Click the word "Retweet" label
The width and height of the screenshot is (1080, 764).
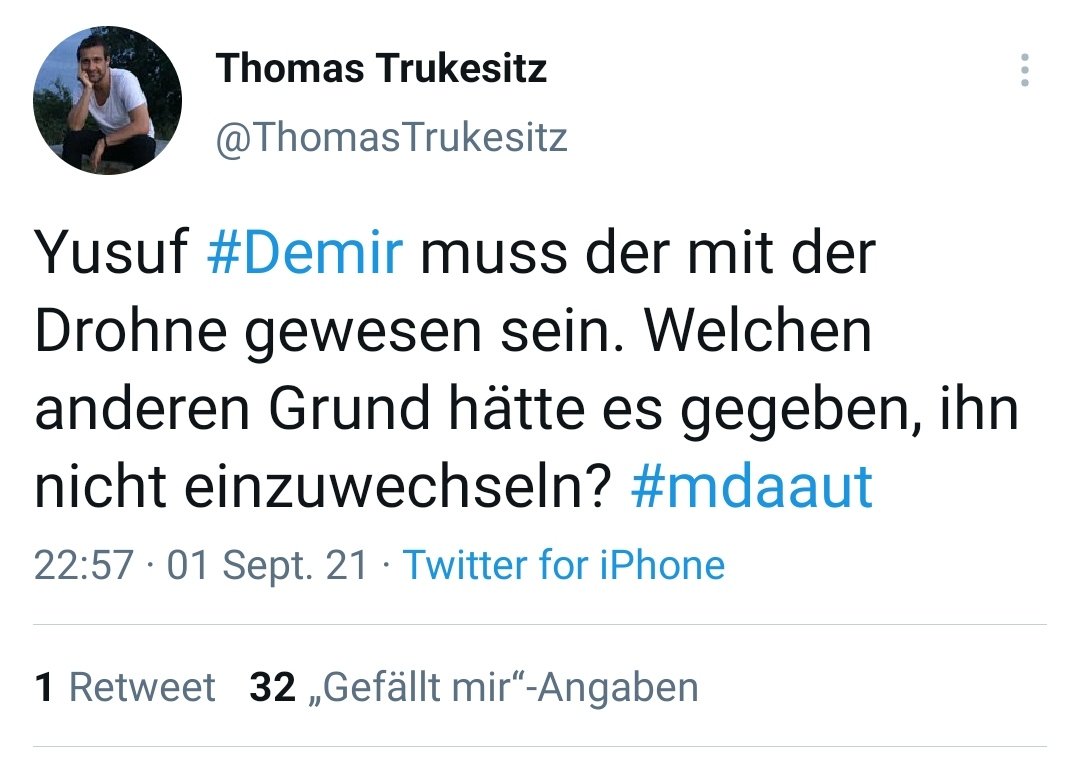coord(143,688)
